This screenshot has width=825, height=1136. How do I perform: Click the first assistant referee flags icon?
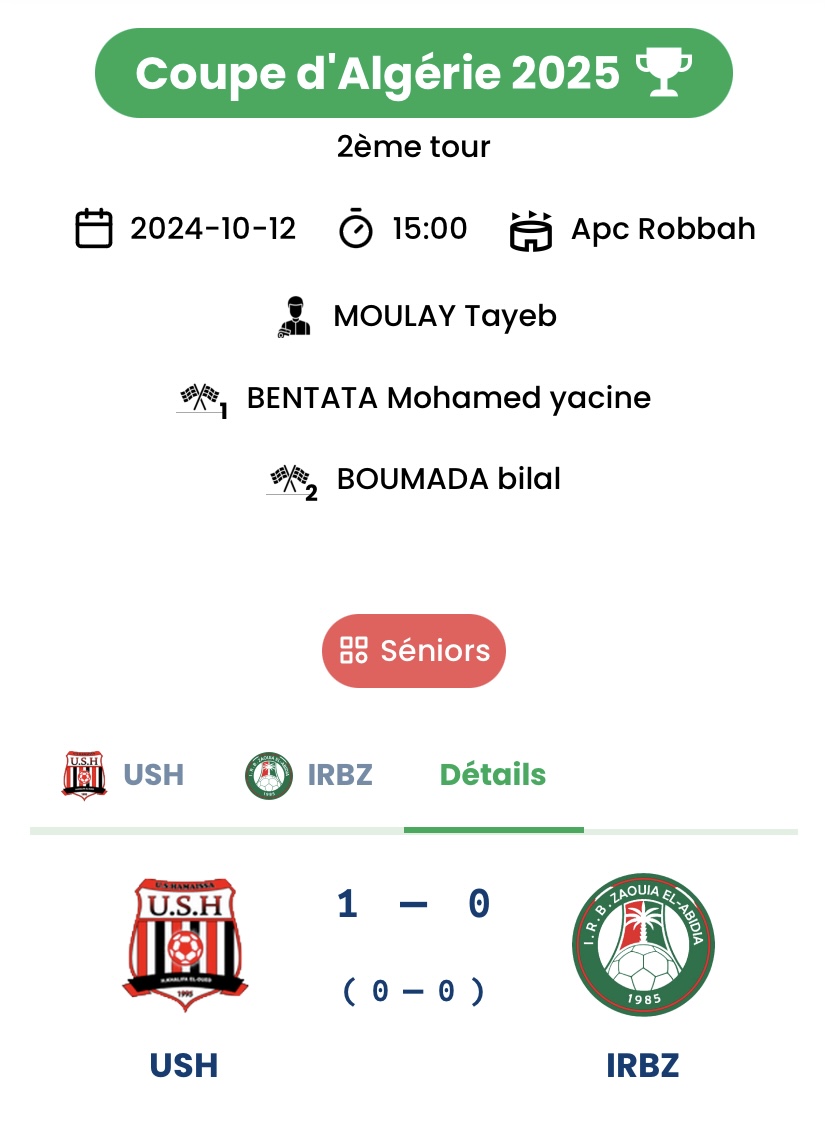[201, 399]
